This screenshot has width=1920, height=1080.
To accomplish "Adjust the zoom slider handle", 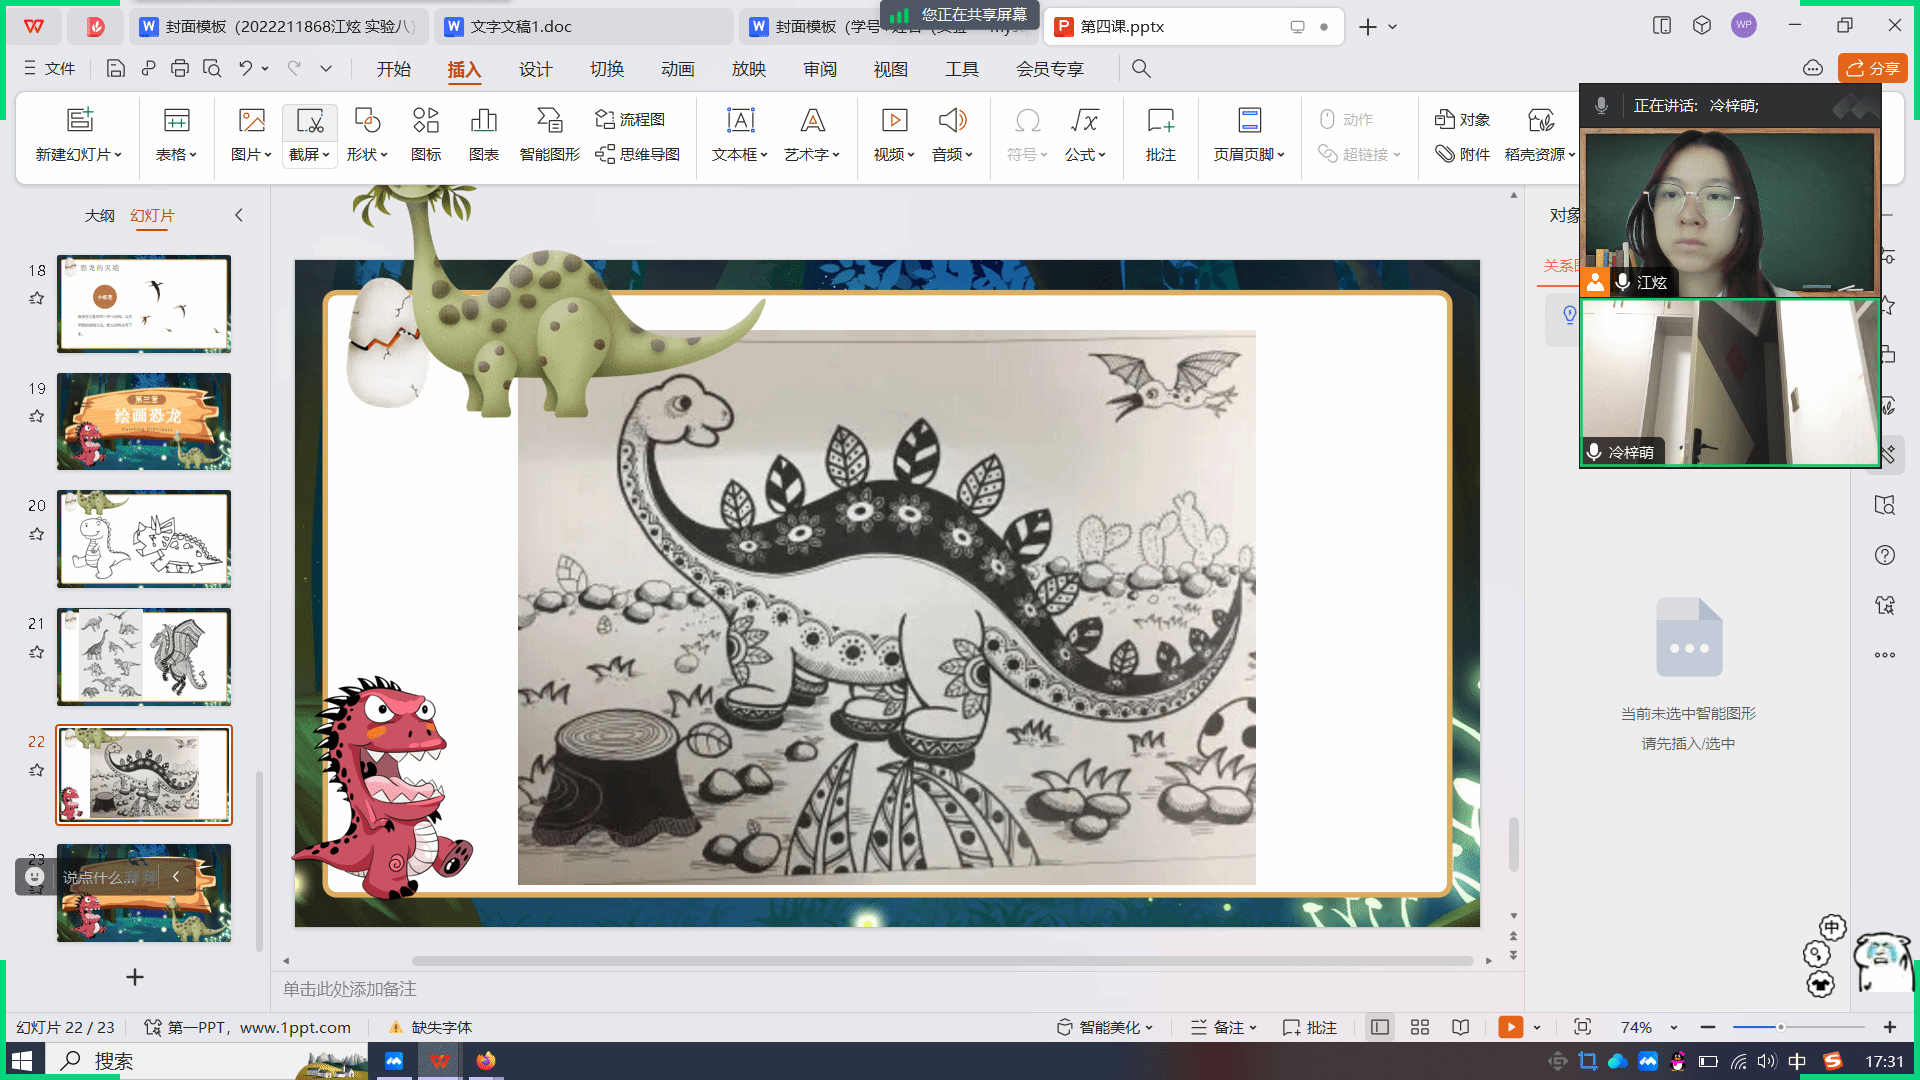I will [x=1780, y=1027].
